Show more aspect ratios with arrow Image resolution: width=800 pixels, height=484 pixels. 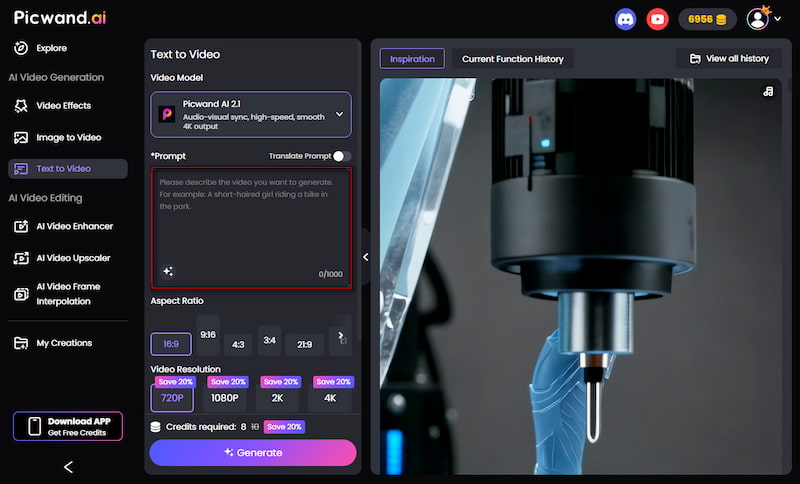point(341,337)
